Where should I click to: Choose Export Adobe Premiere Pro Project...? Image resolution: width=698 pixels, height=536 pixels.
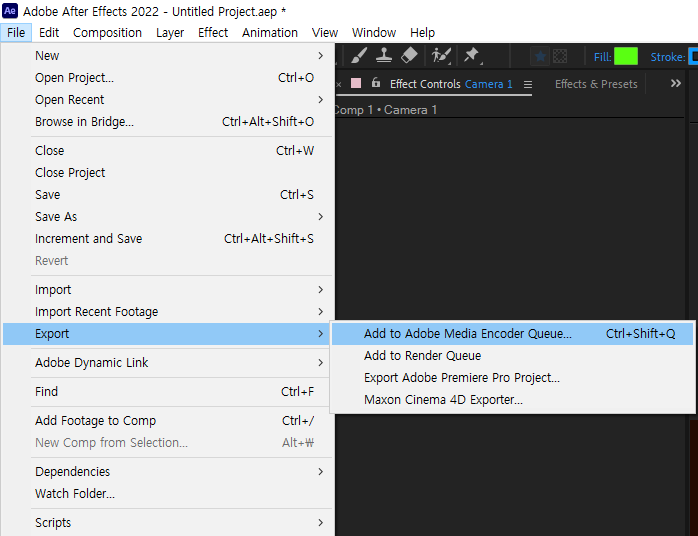click(512, 378)
